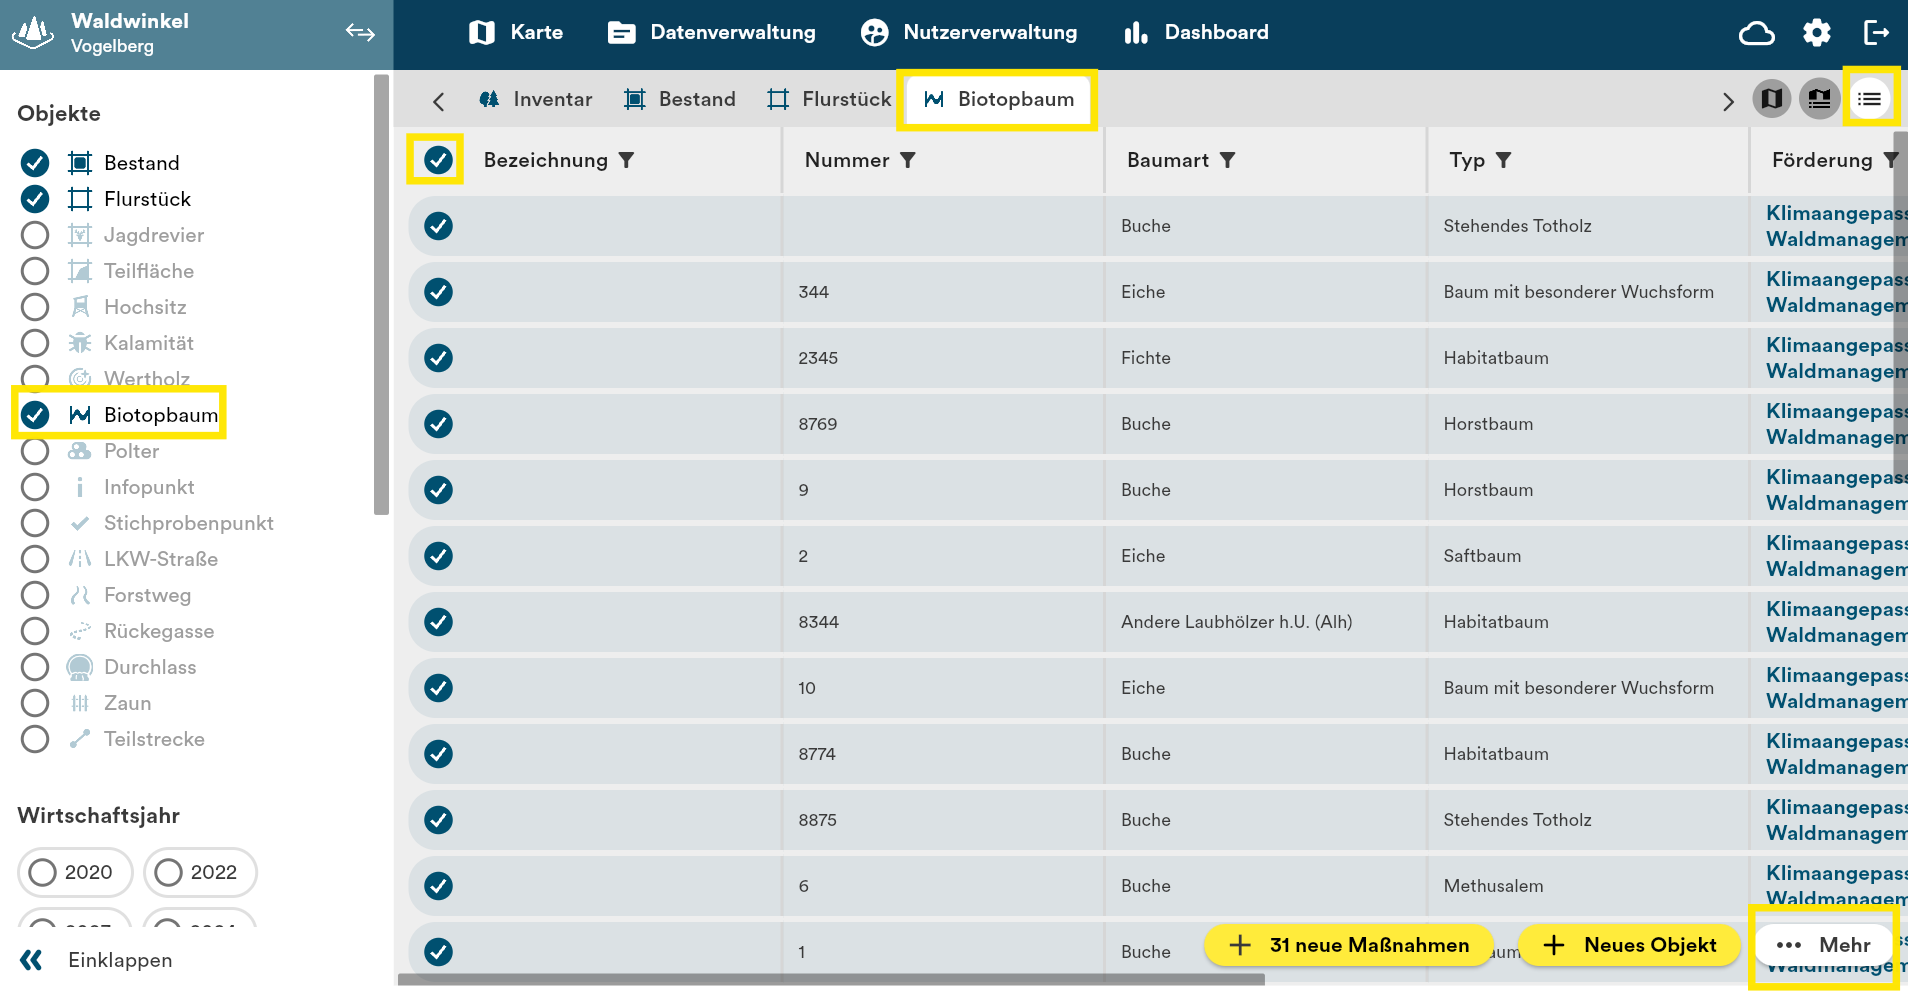Open the Typ column filter

[1503, 160]
